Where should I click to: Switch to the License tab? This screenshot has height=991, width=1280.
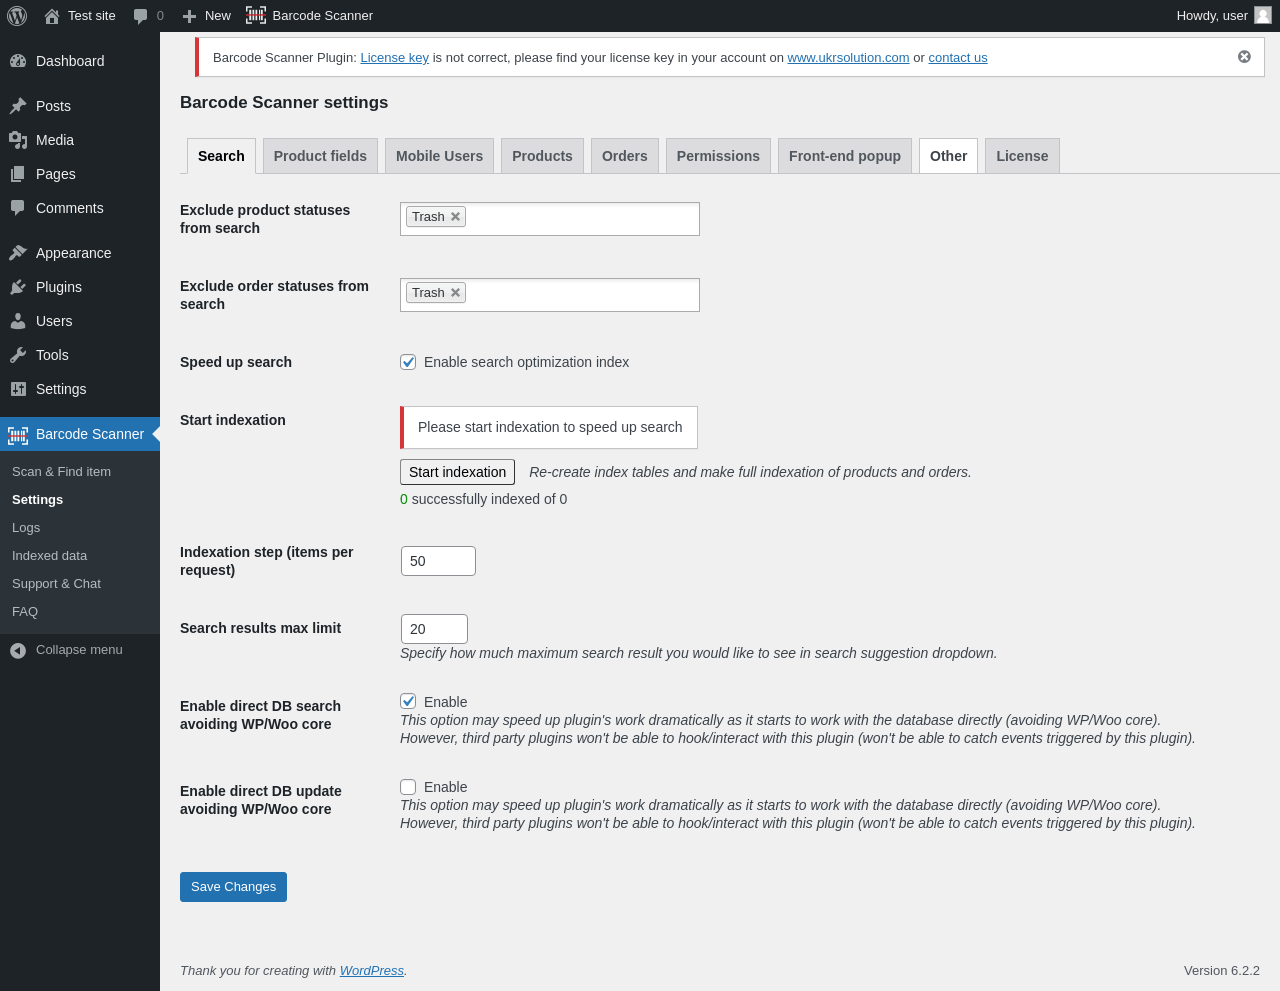click(x=1022, y=156)
